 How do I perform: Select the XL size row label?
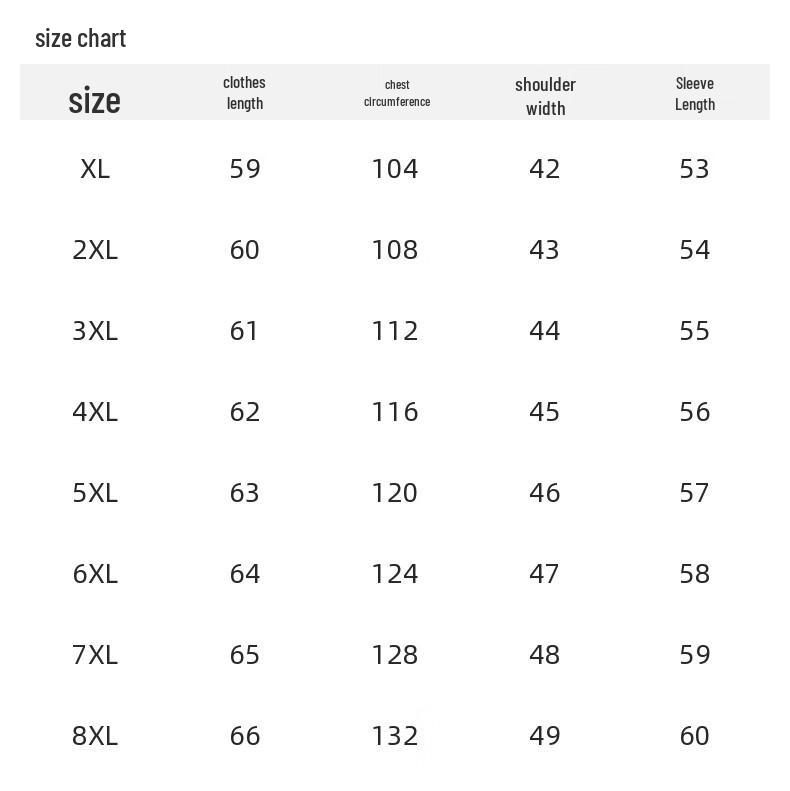pos(95,168)
